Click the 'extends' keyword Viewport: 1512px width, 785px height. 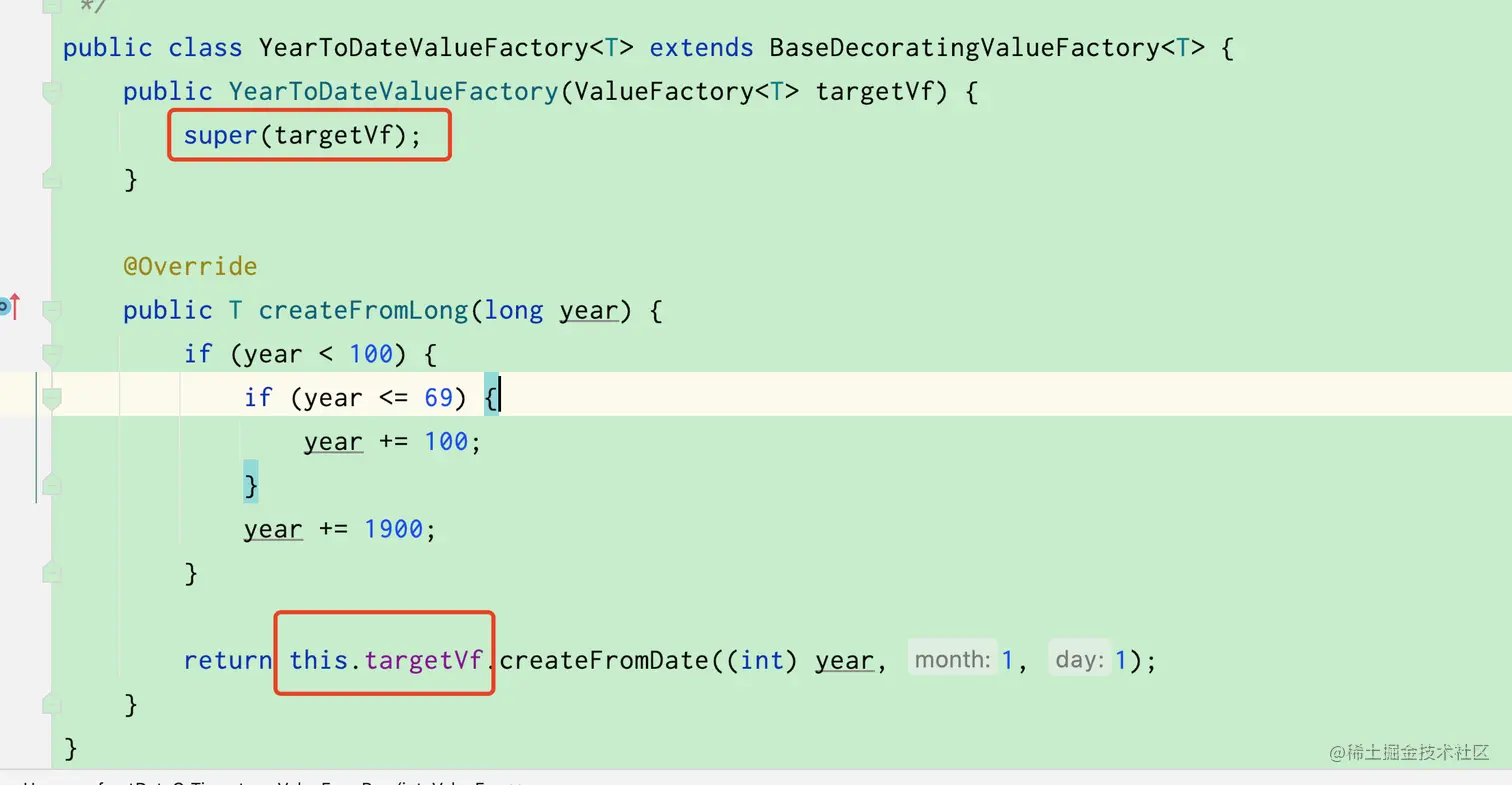tap(701, 48)
